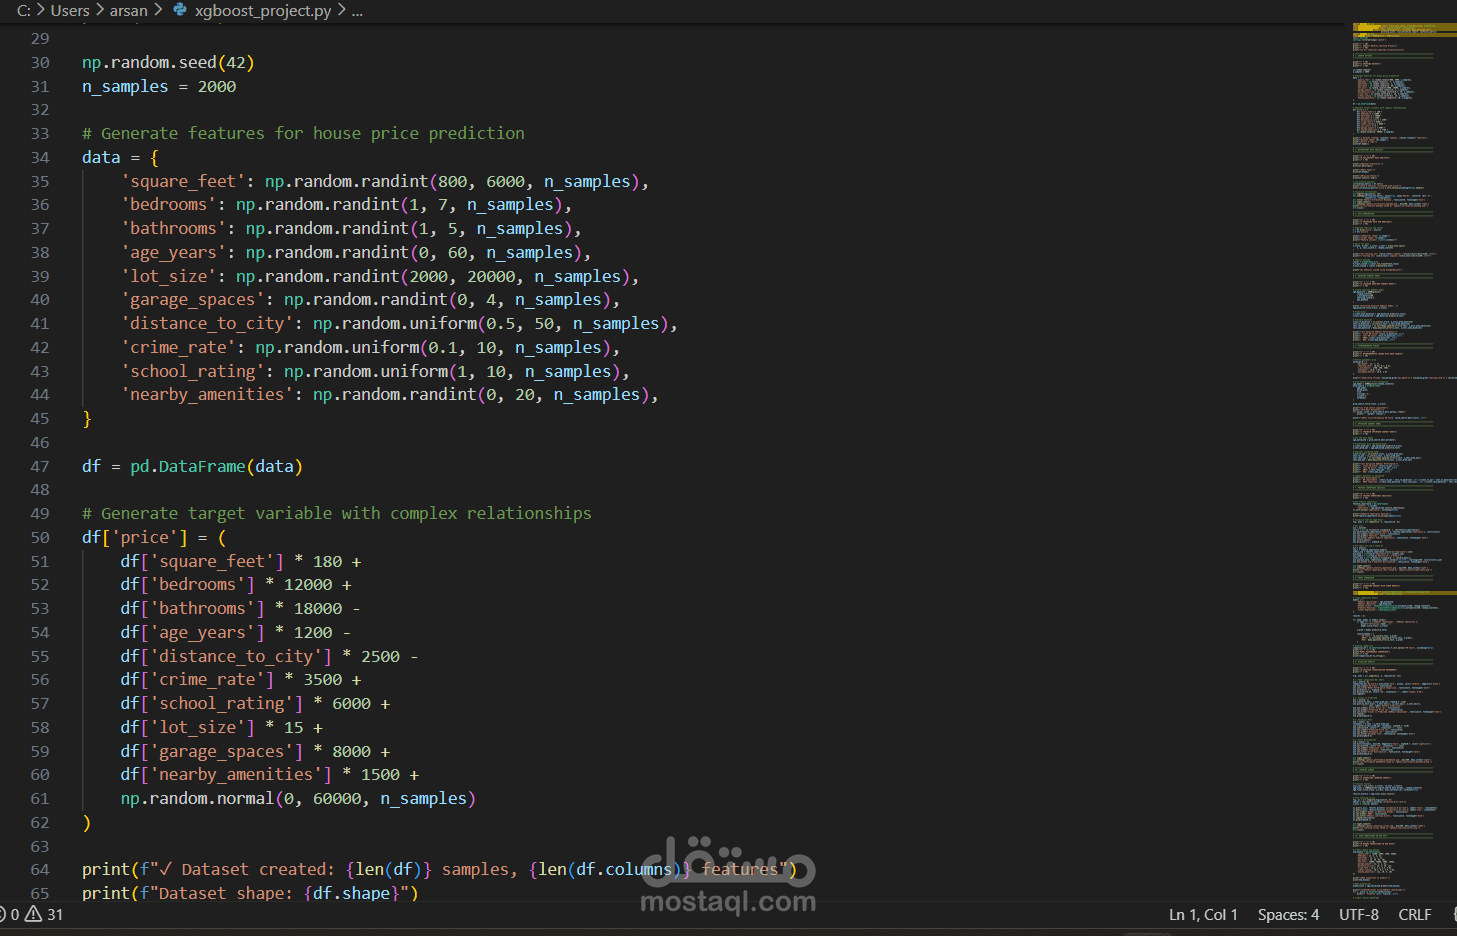This screenshot has width=1457, height=936.
Task: Click df['bedrooms'] * 12000 line
Action: point(236,584)
